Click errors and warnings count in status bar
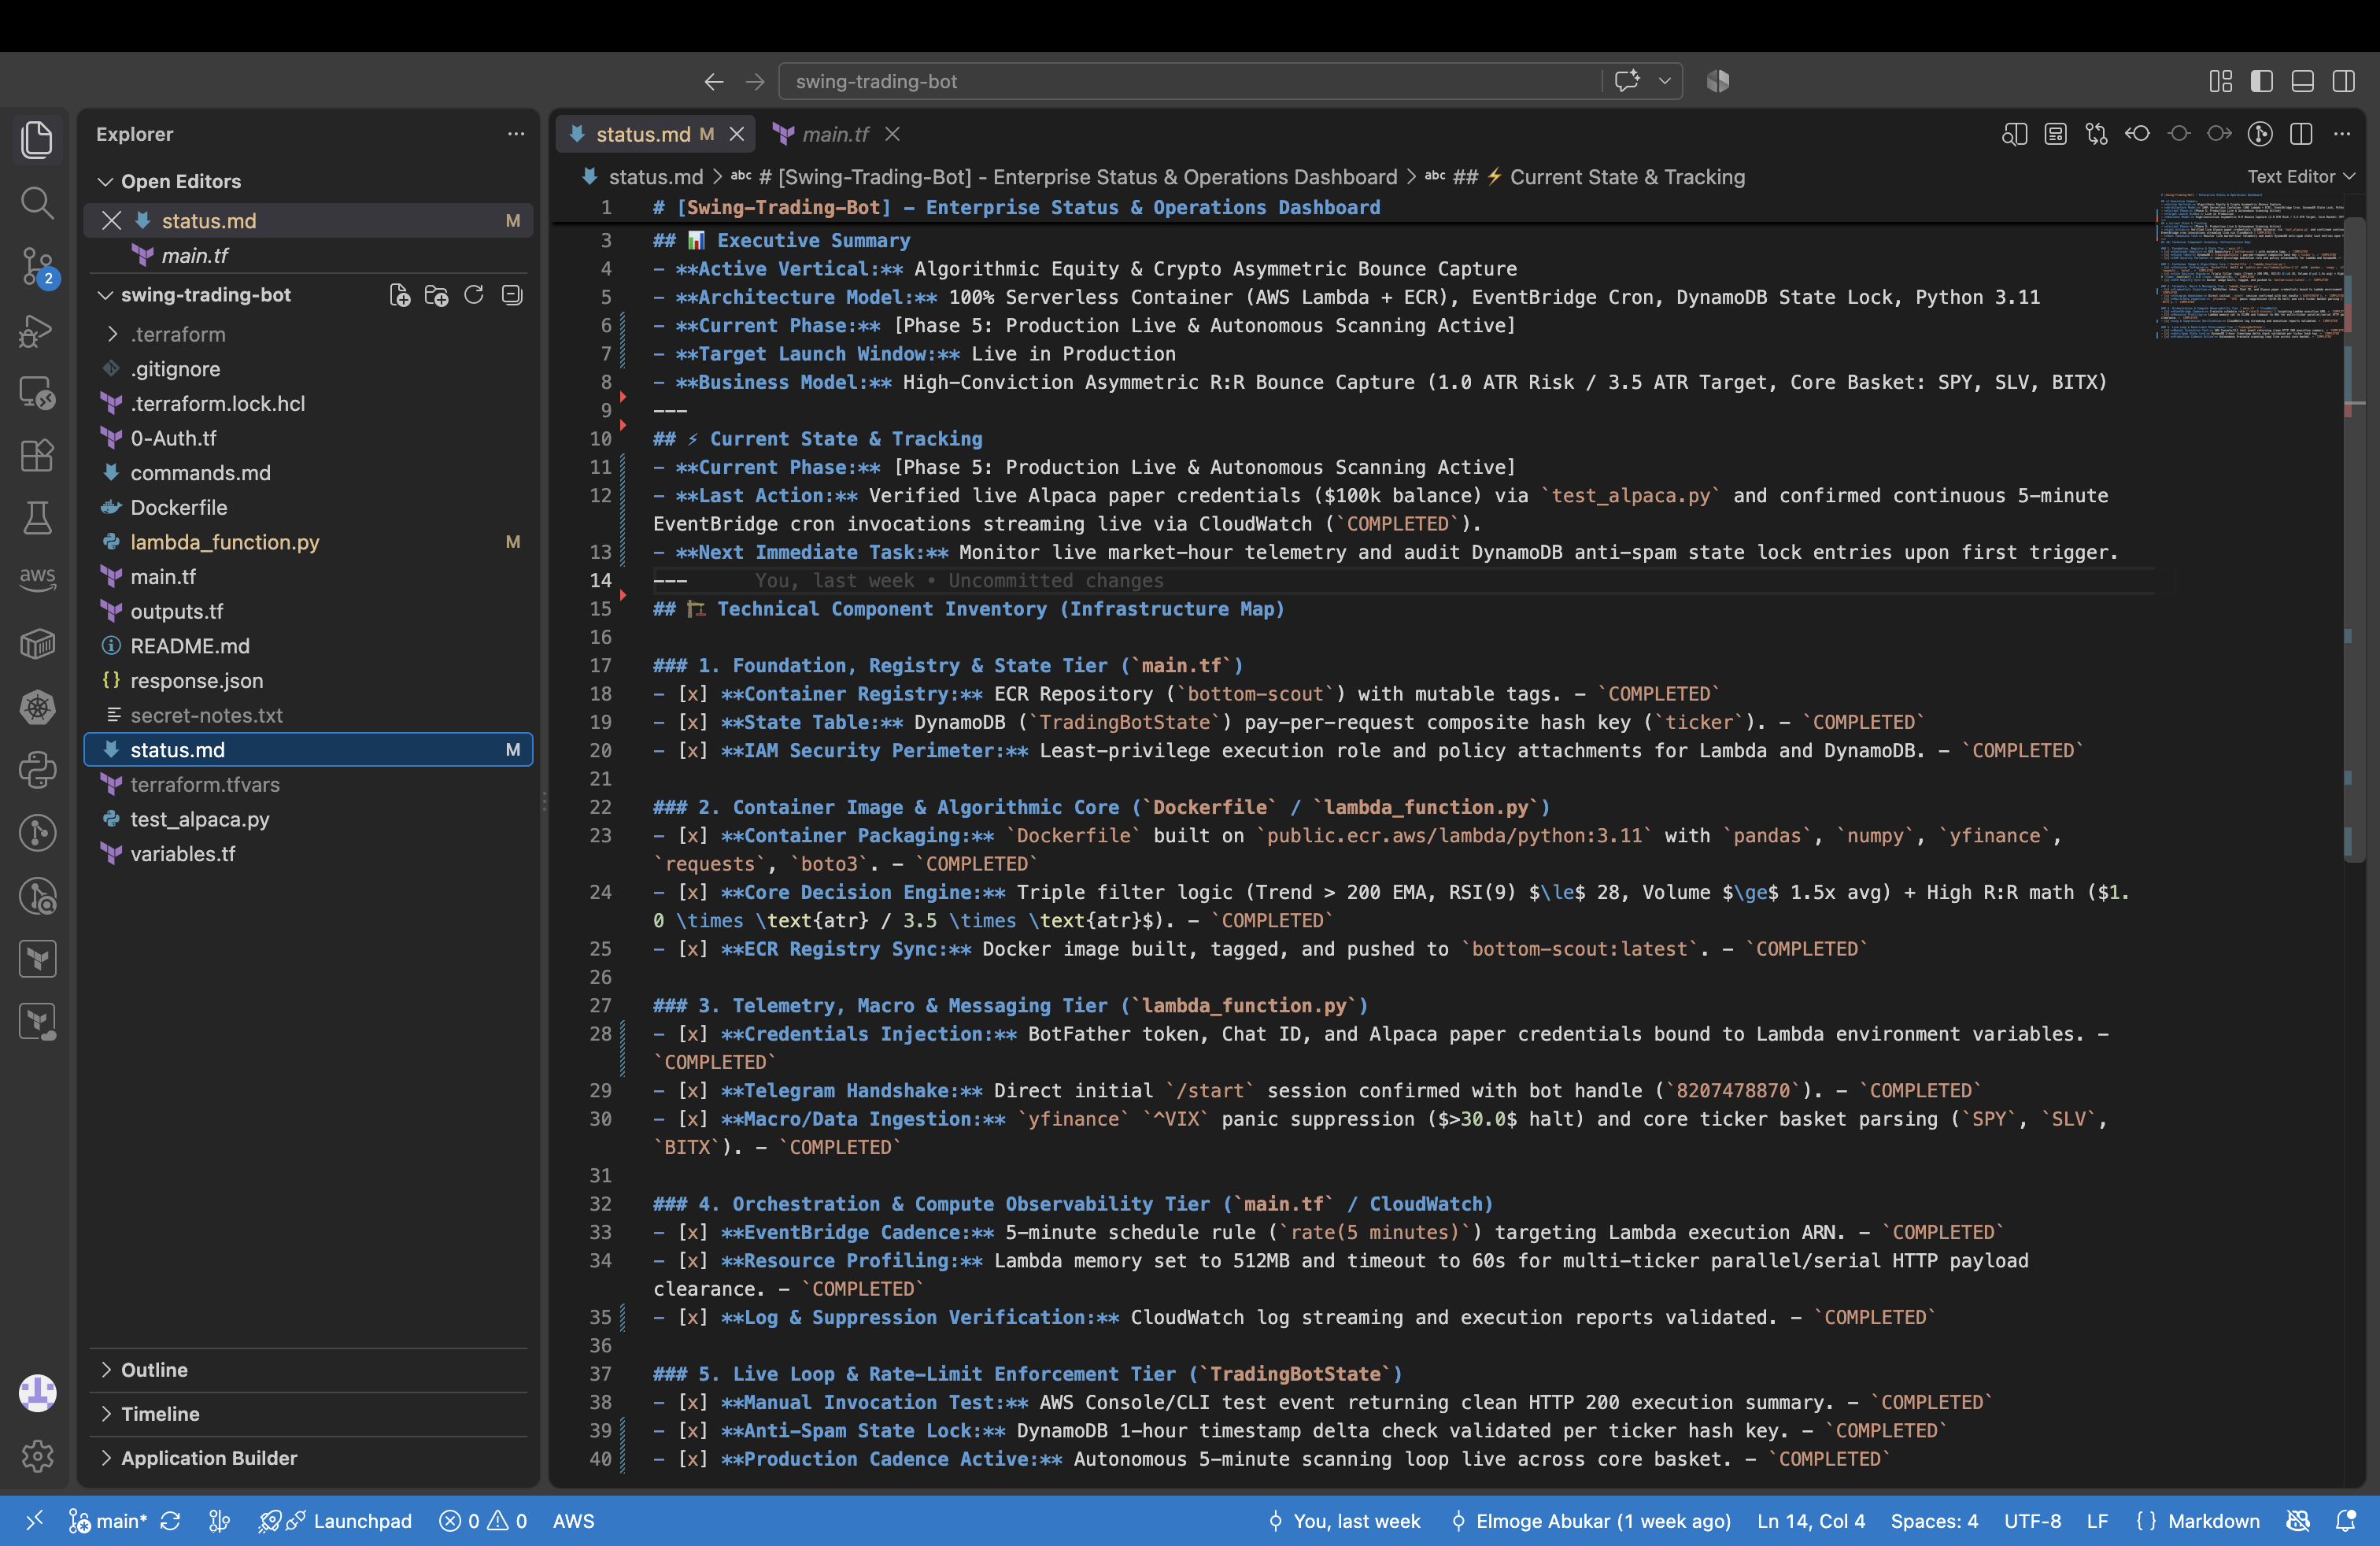The height and width of the screenshot is (1546, 2380). [x=484, y=1520]
